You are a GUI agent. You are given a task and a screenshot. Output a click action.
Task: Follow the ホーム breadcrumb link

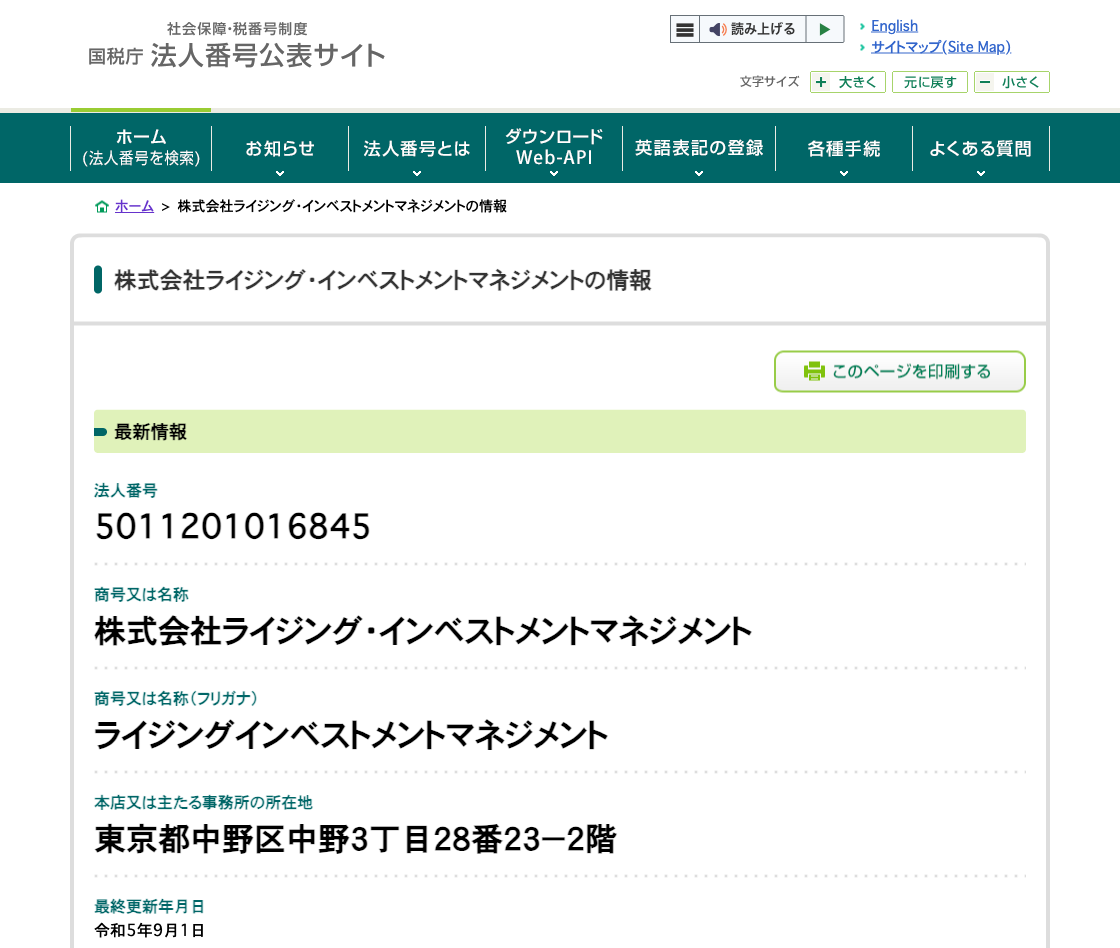point(134,206)
